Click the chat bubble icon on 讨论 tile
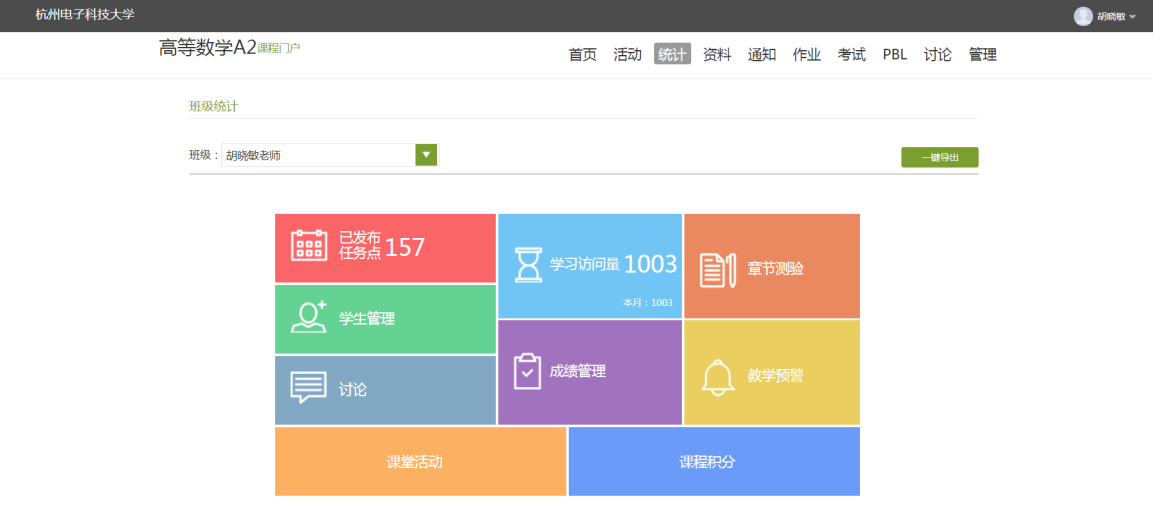Screen dimensions: 1153x531 click(308, 388)
